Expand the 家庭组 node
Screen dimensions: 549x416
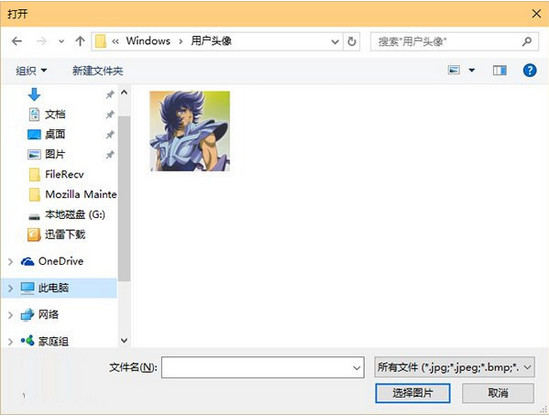pyautogui.click(x=10, y=341)
